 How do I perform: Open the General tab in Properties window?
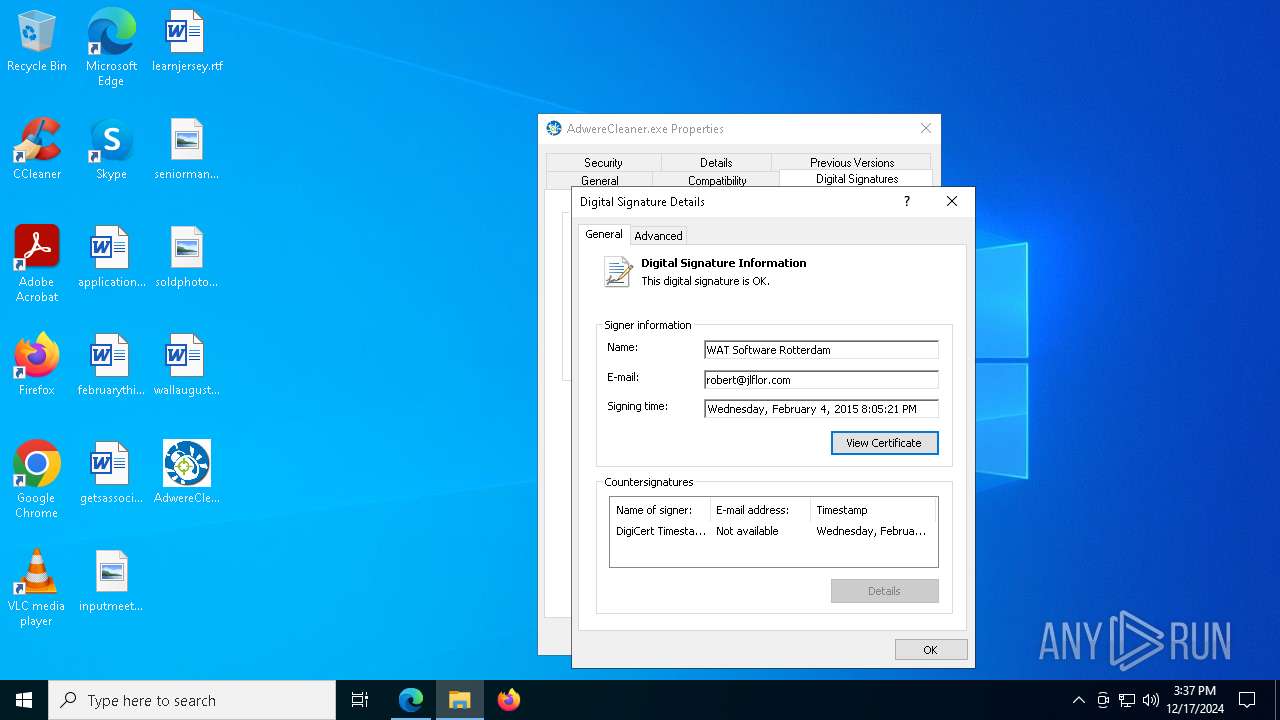click(600, 180)
